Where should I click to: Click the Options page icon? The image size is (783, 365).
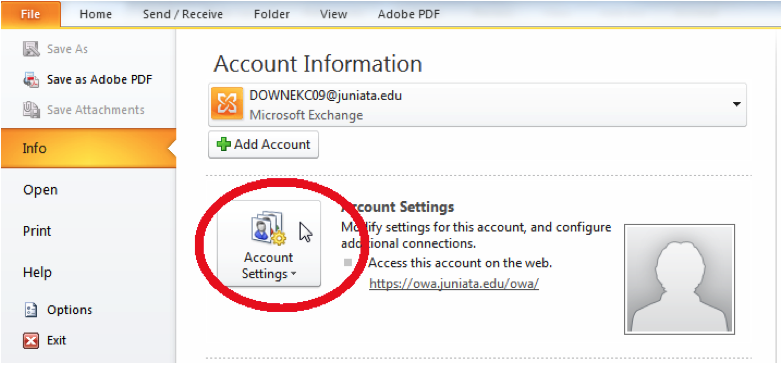pyautogui.click(x=31, y=310)
